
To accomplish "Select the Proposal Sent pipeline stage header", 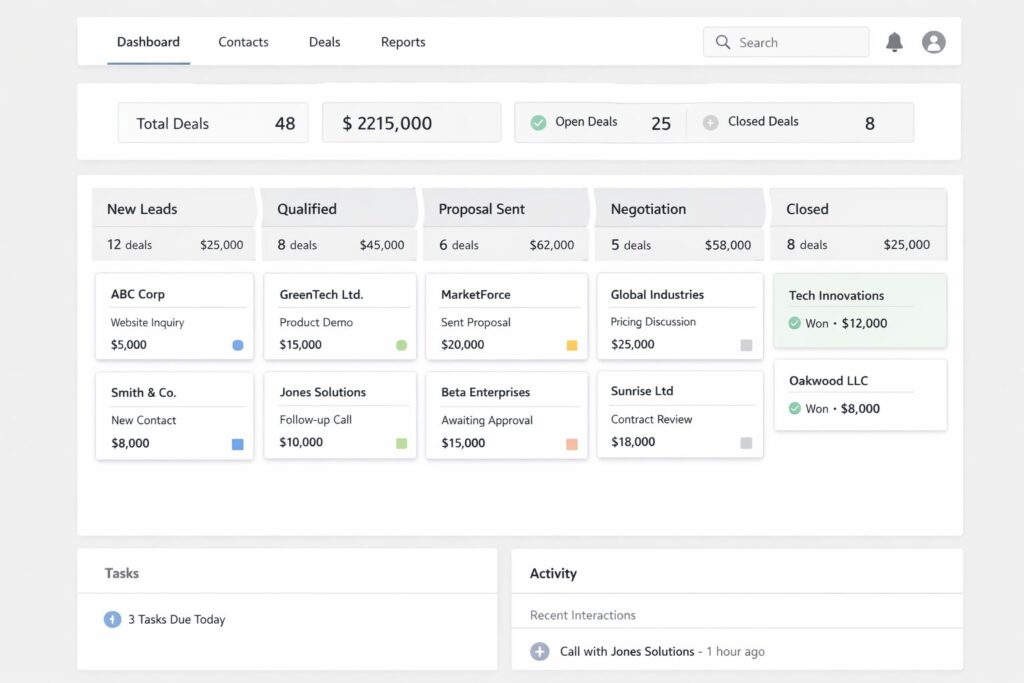I will 505,208.
